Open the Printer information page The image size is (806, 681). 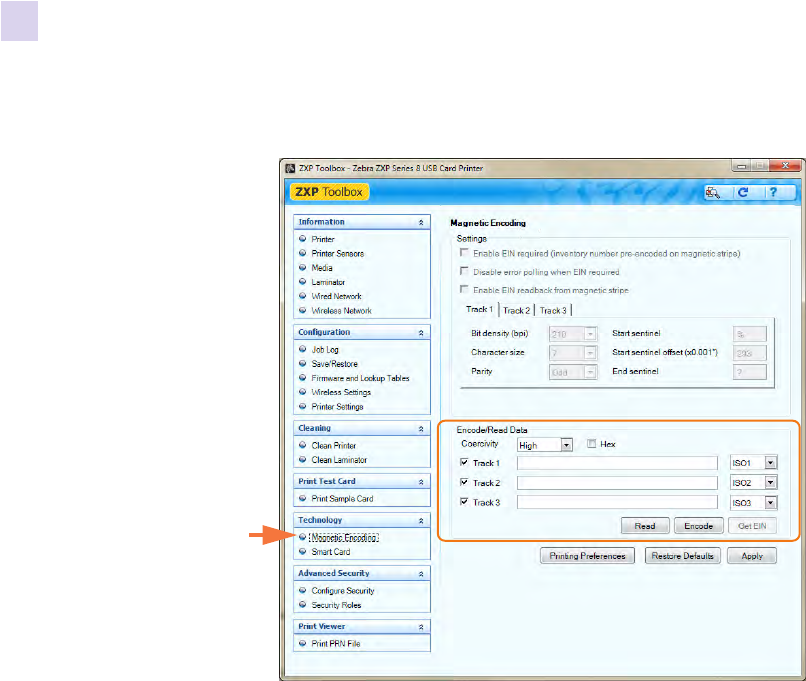pos(323,239)
